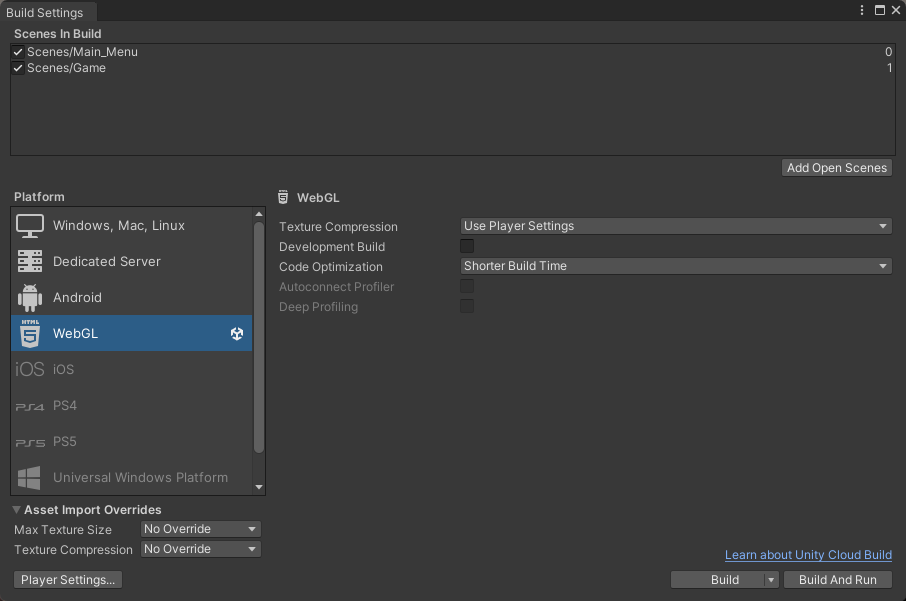
Task: Click the WebGL HTML5 icon in platform list
Action: (30, 334)
